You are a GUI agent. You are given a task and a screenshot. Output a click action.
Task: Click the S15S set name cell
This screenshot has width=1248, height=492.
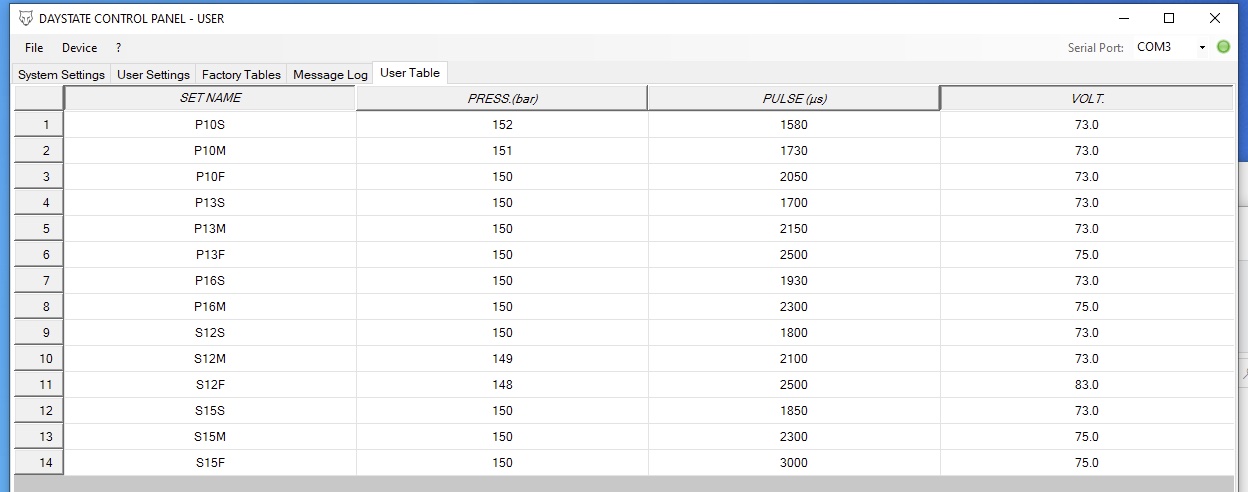tap(210, 411)
